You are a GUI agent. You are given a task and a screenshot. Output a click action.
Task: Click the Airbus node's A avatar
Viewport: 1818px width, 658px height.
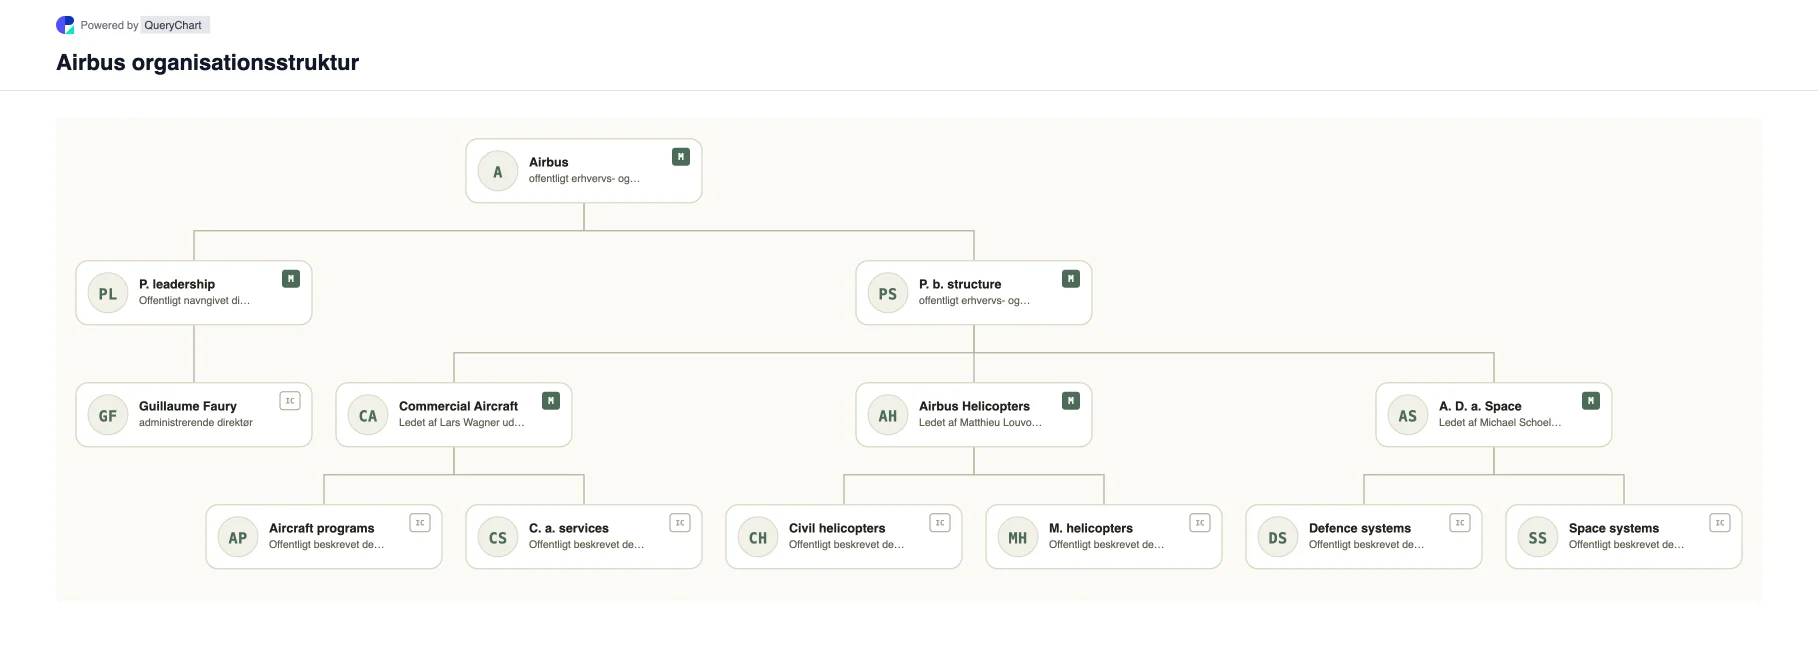pyautogui.click(x=498, y=172)
